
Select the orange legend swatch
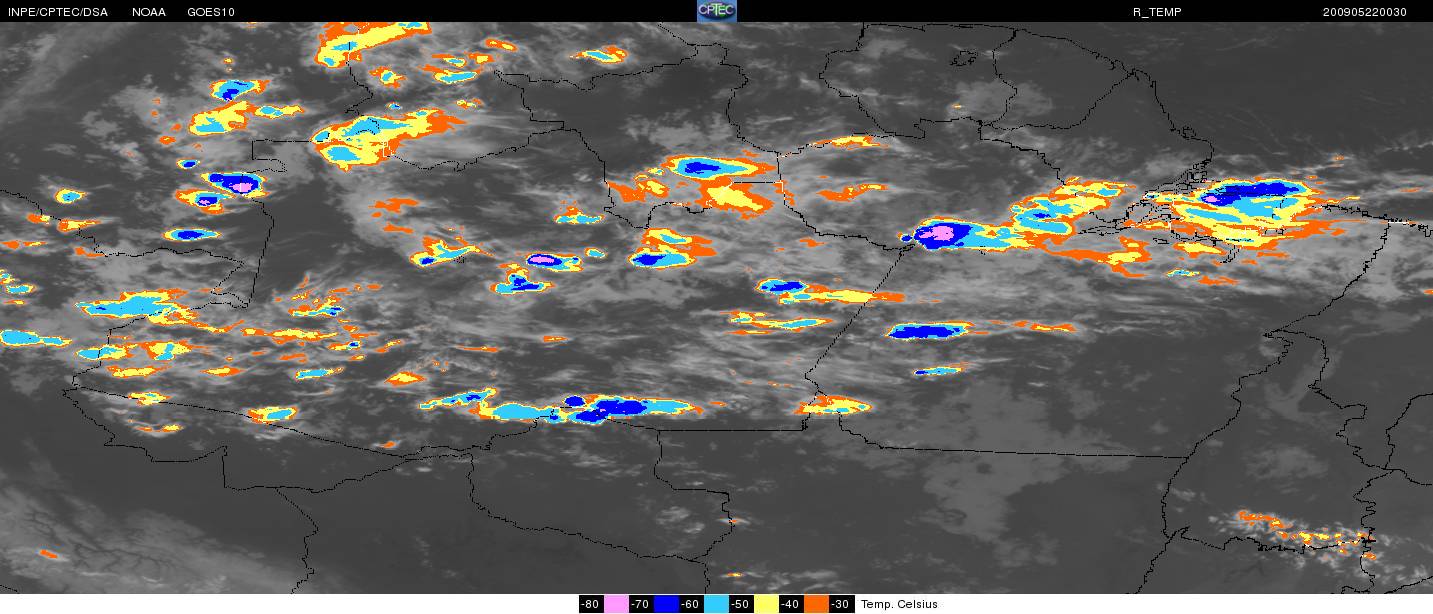coord(816,604)
